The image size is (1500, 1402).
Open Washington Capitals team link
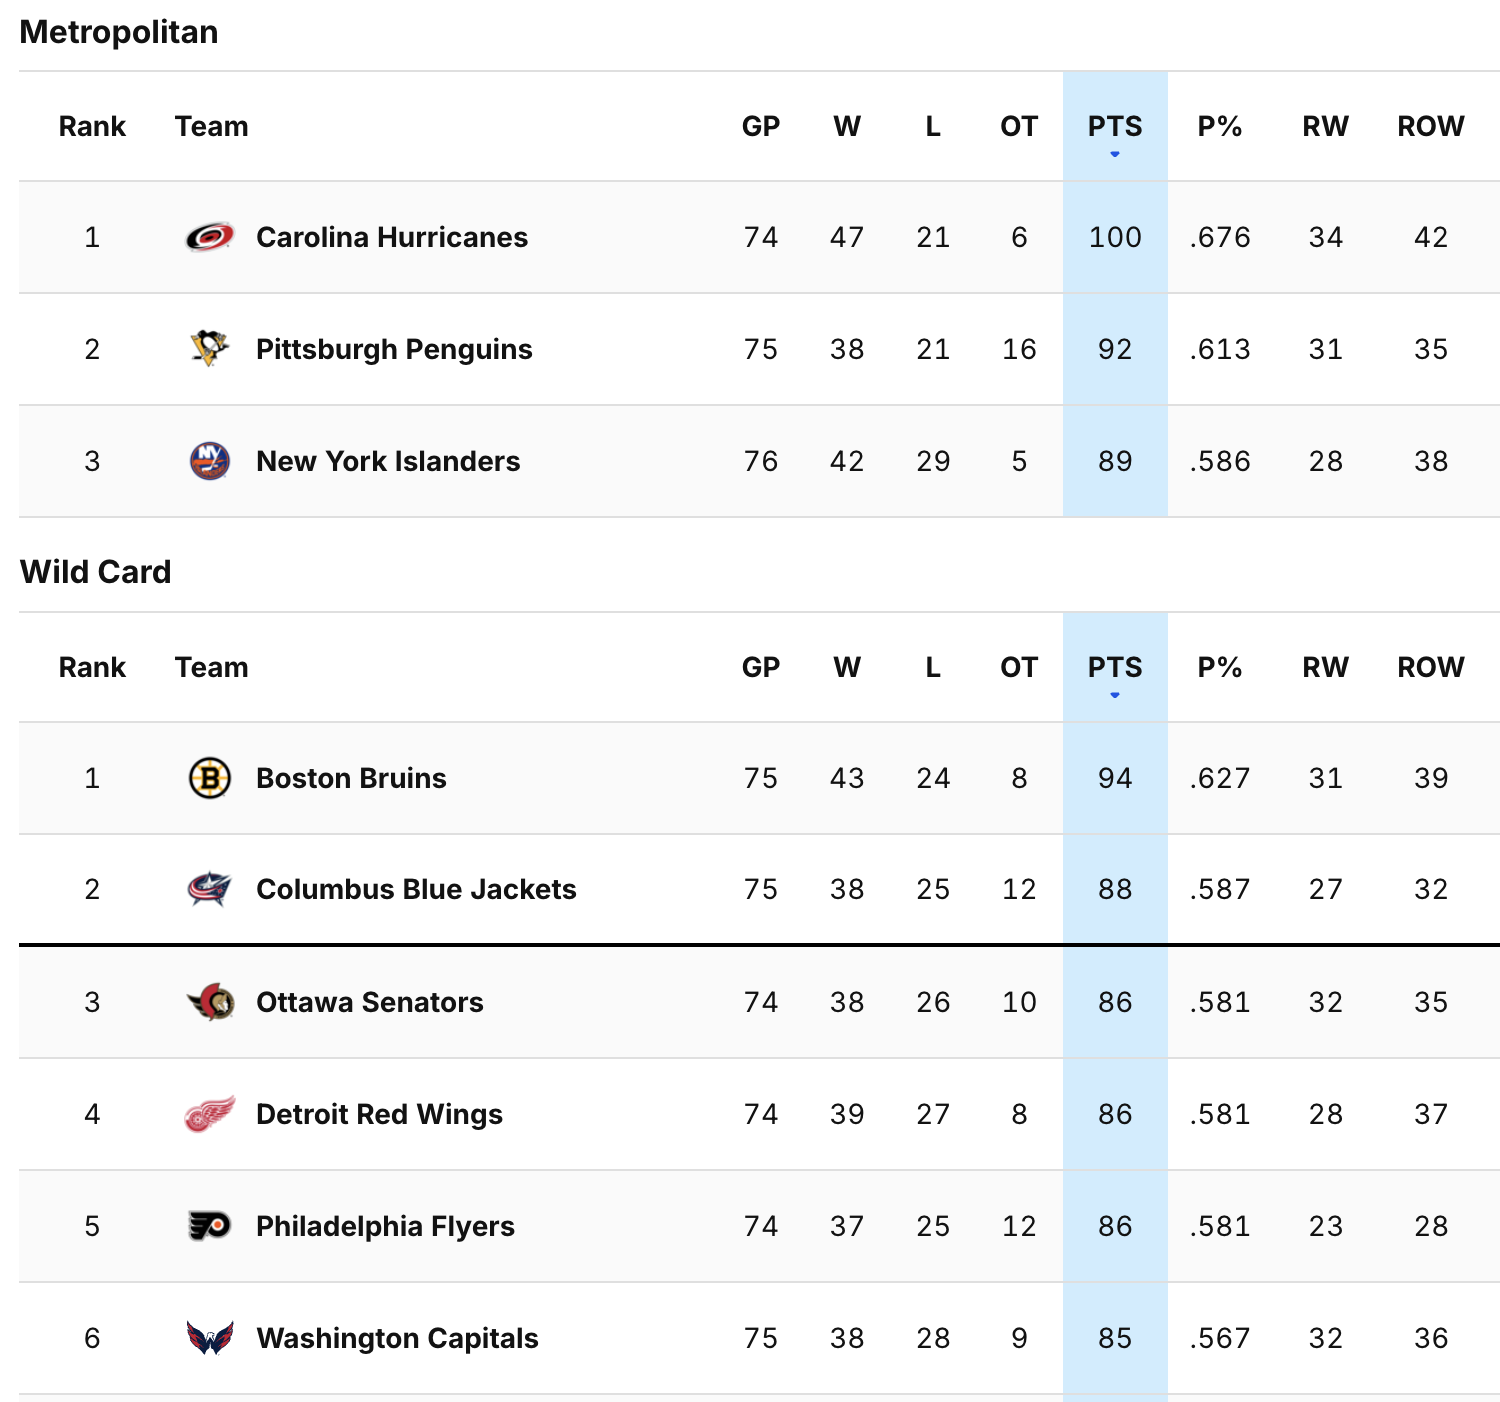click(x=397, y=1338)
